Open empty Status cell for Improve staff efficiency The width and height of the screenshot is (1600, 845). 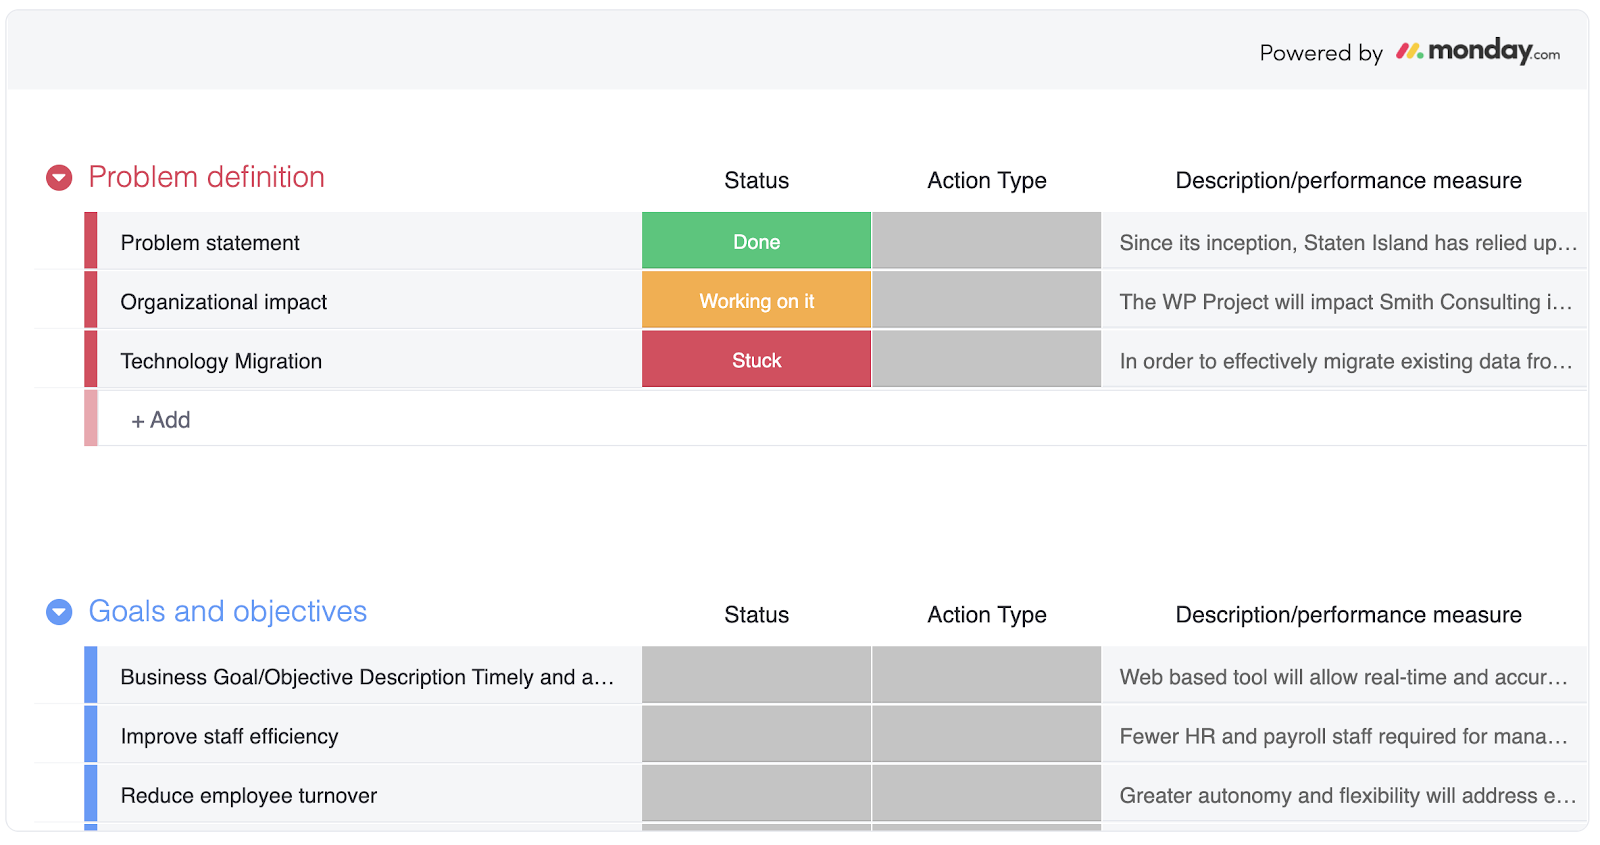pyautogui.click(x=756, y=734)
